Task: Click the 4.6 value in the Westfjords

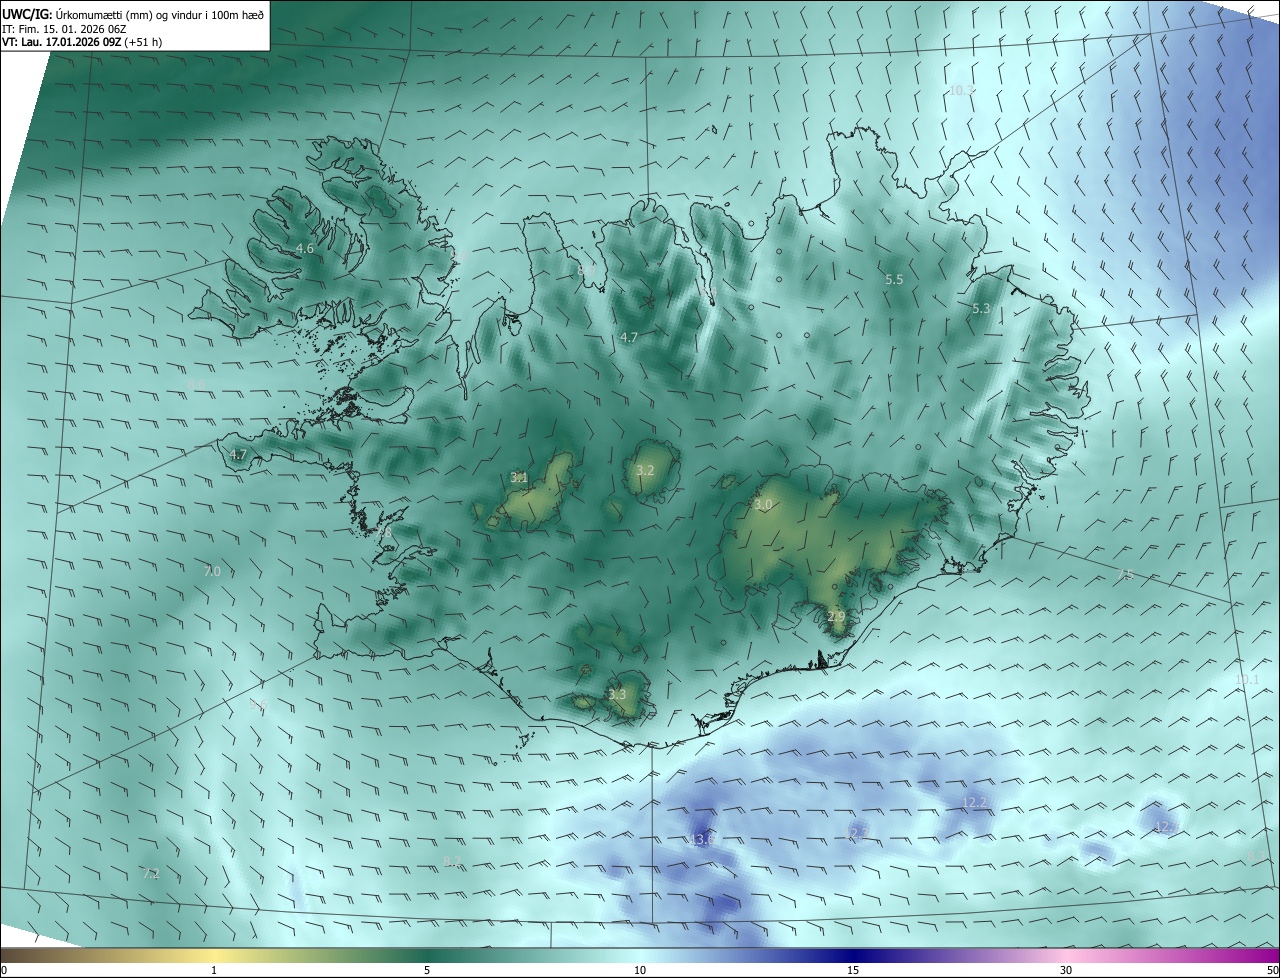Action: (x=305, y=248)
